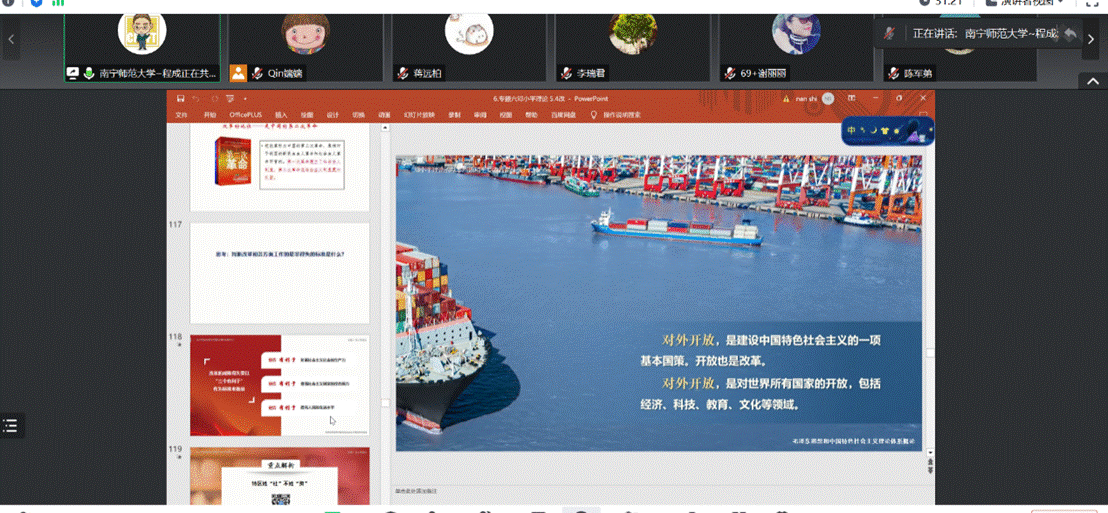Show previous participants with left arrow
The width and height of the screenshot is (1108, 513).
pos(11,40)
